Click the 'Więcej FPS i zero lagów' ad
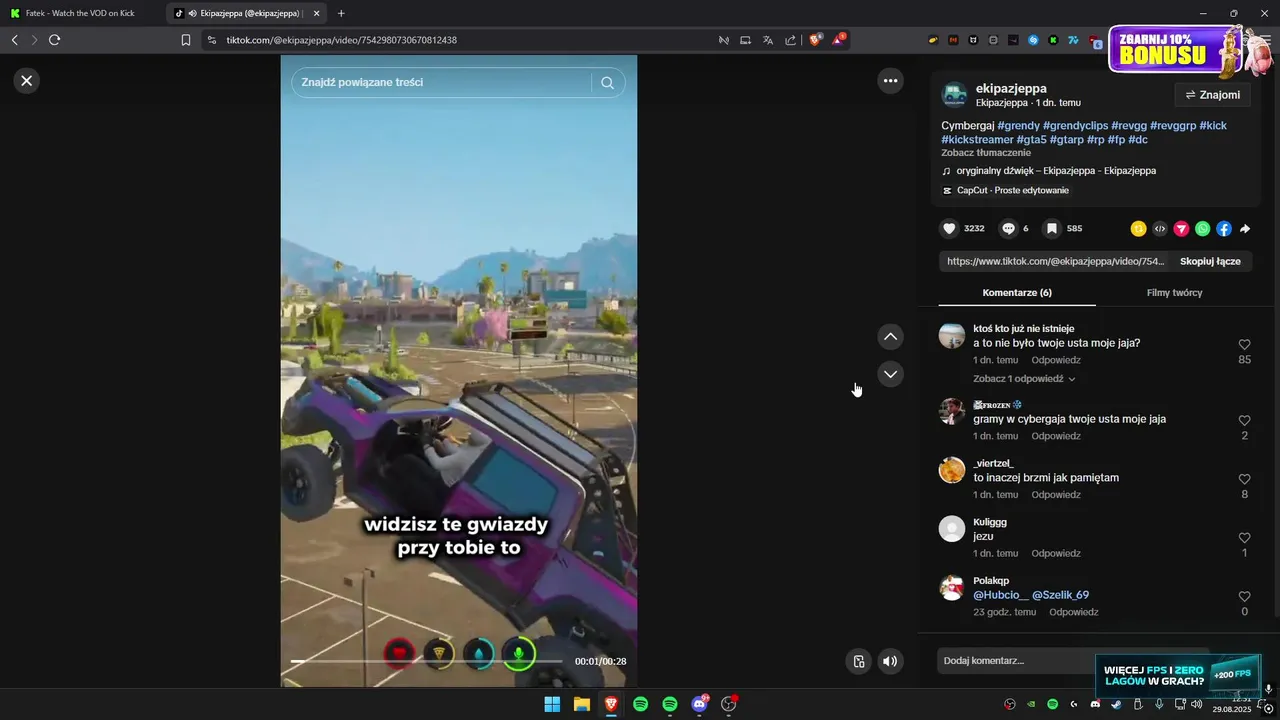The image size is (1280, 720). (1178, 675)
